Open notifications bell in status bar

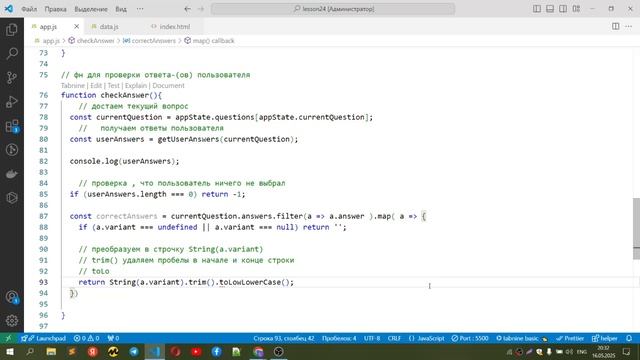[x=629, y=338]
